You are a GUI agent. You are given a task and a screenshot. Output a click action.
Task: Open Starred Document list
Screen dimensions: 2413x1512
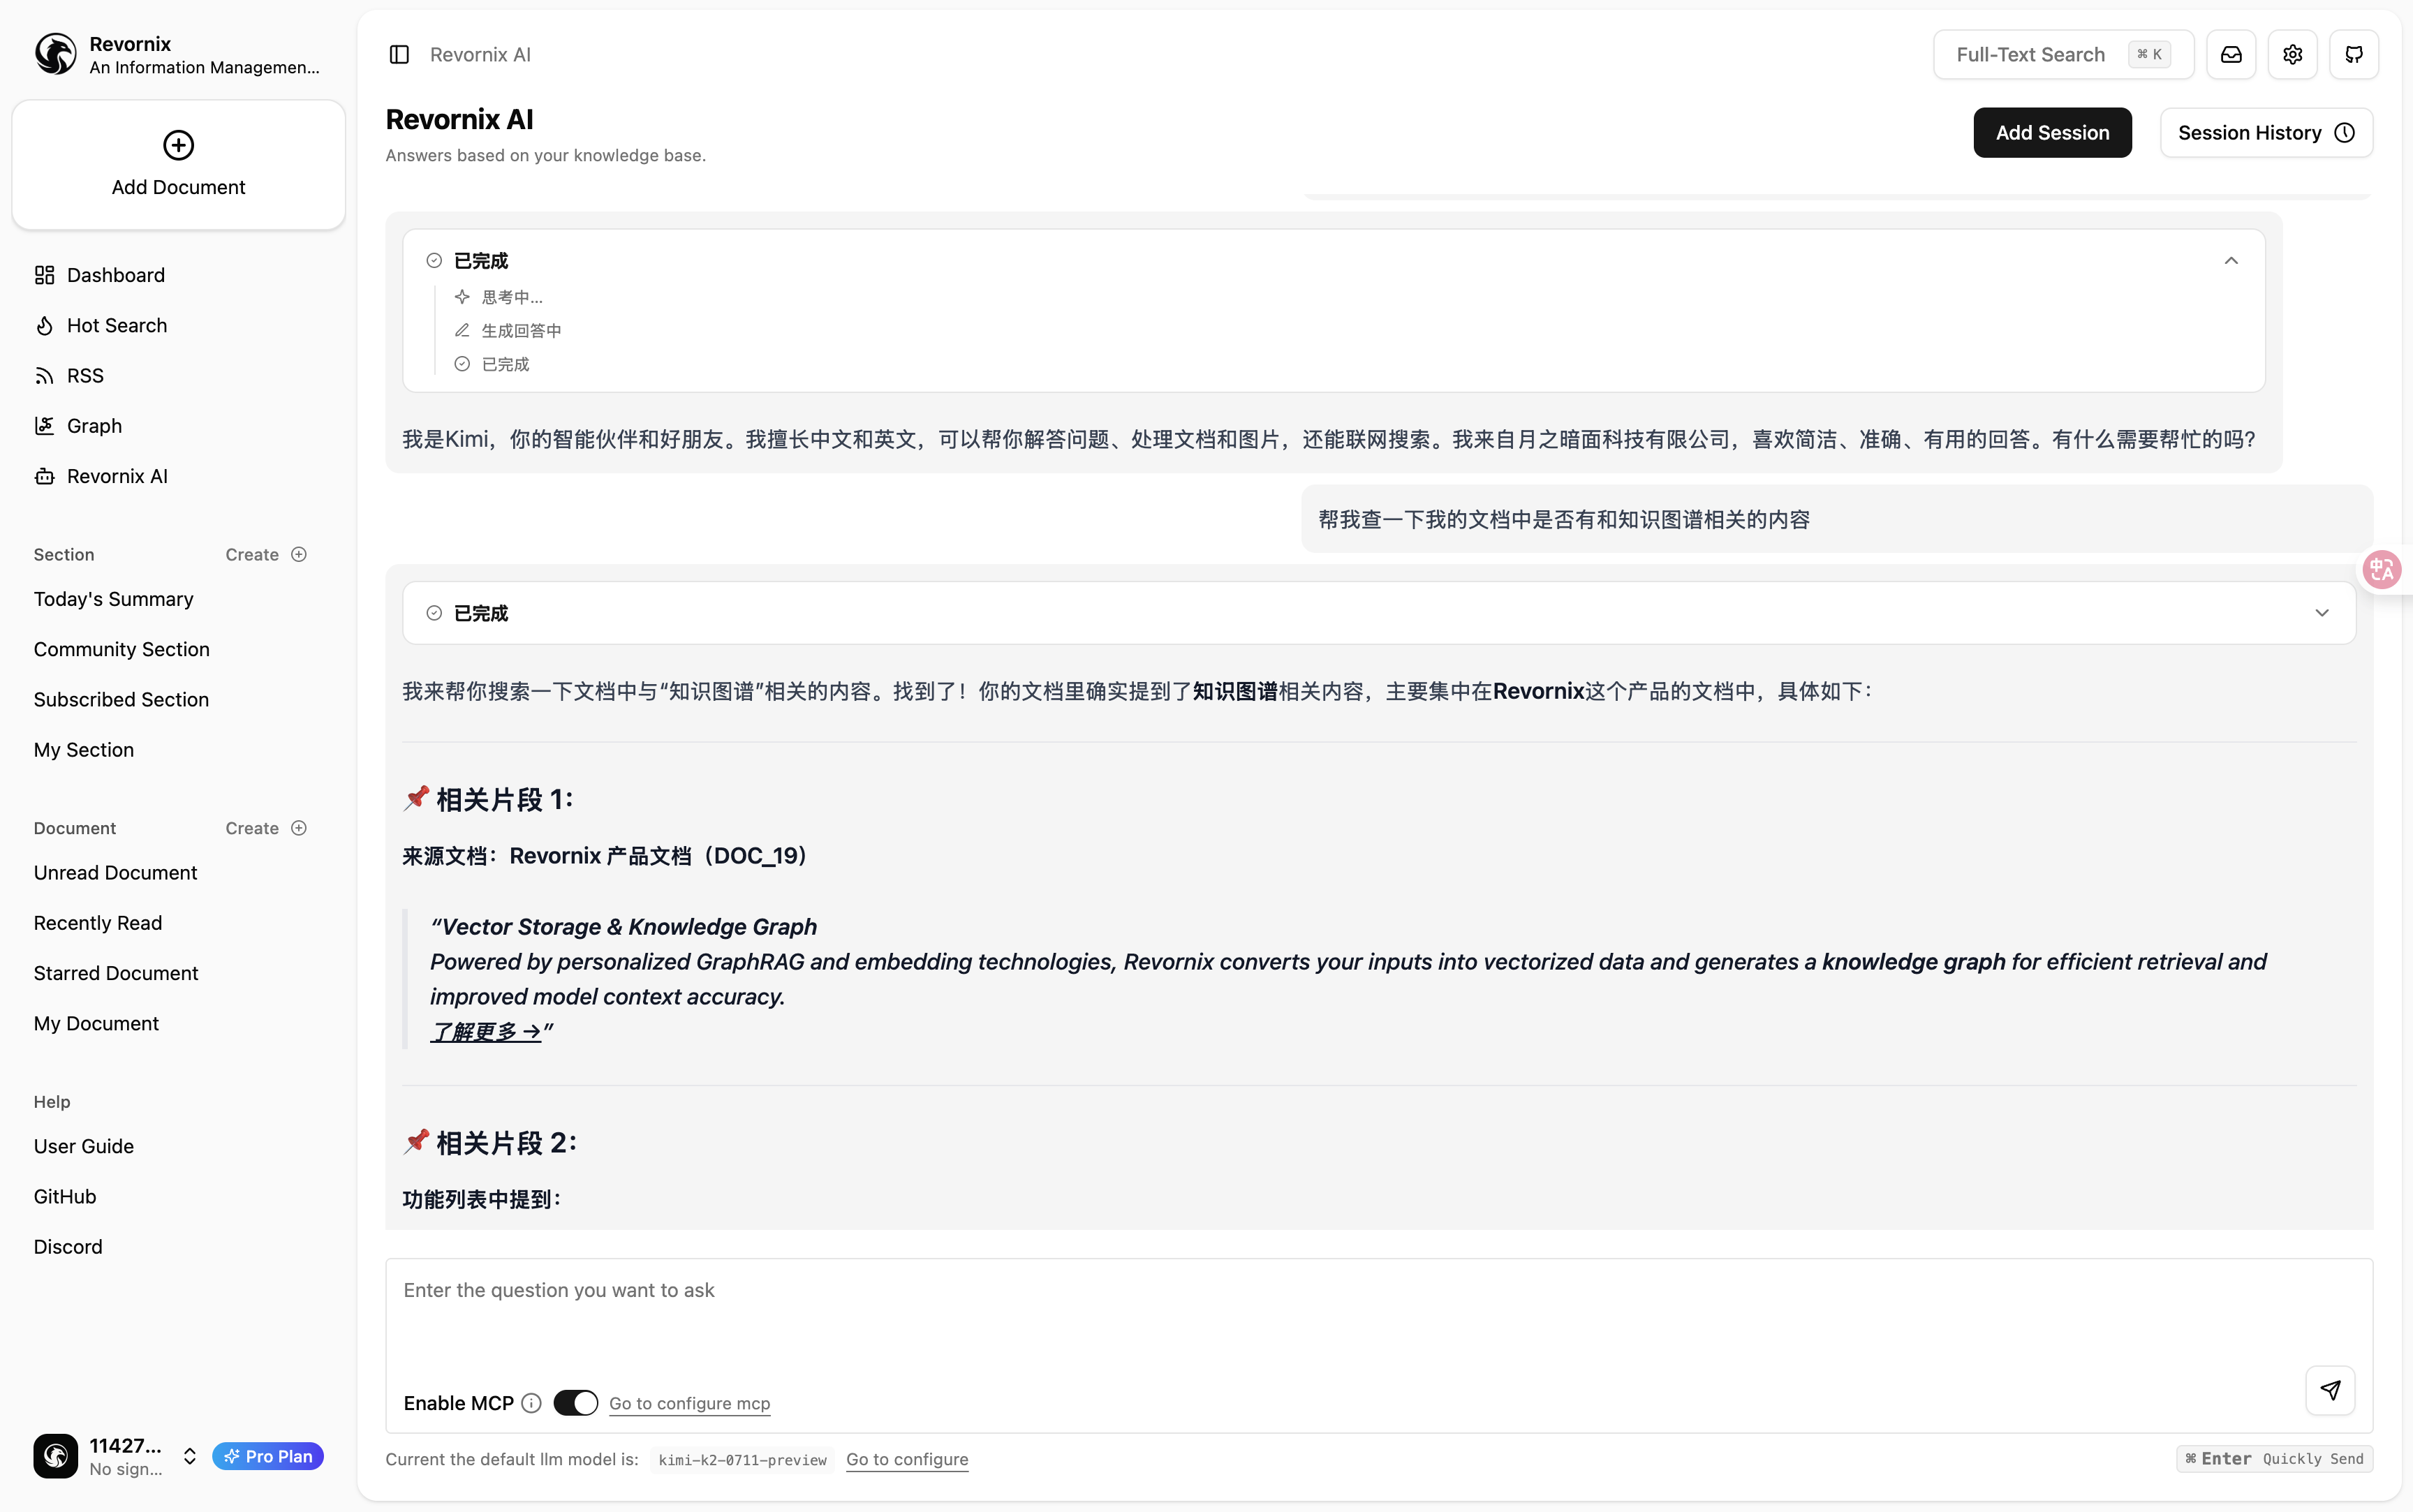coord(116,973)
